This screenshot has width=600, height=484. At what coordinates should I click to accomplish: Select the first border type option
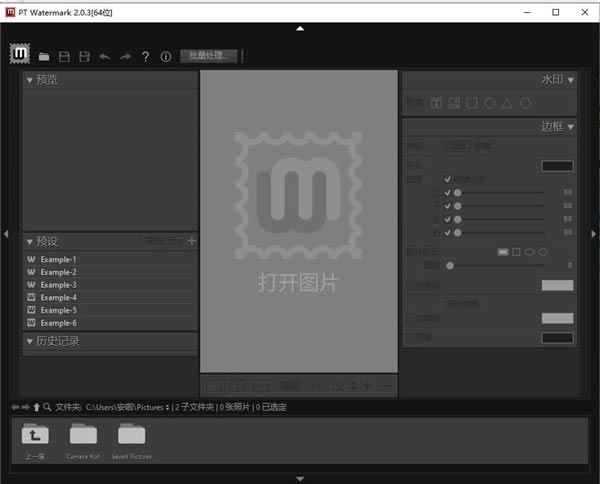point(458,146)
